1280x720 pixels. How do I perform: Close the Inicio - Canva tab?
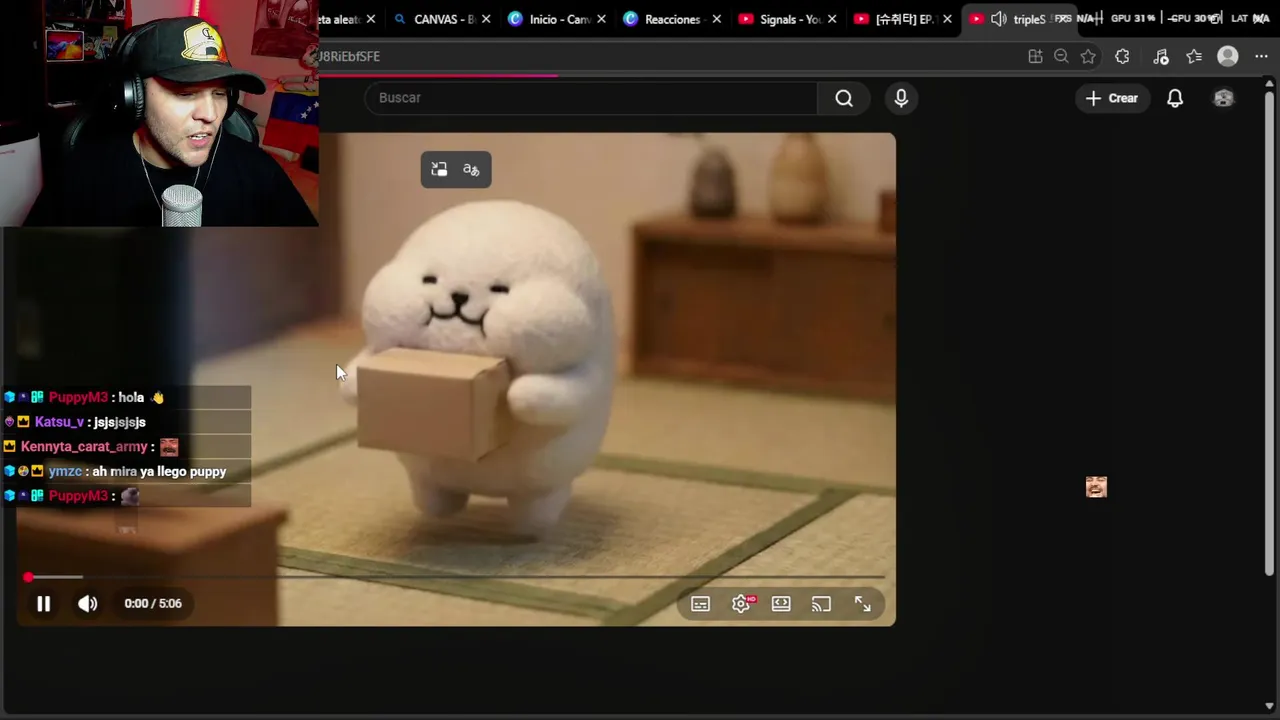(601, 19)
